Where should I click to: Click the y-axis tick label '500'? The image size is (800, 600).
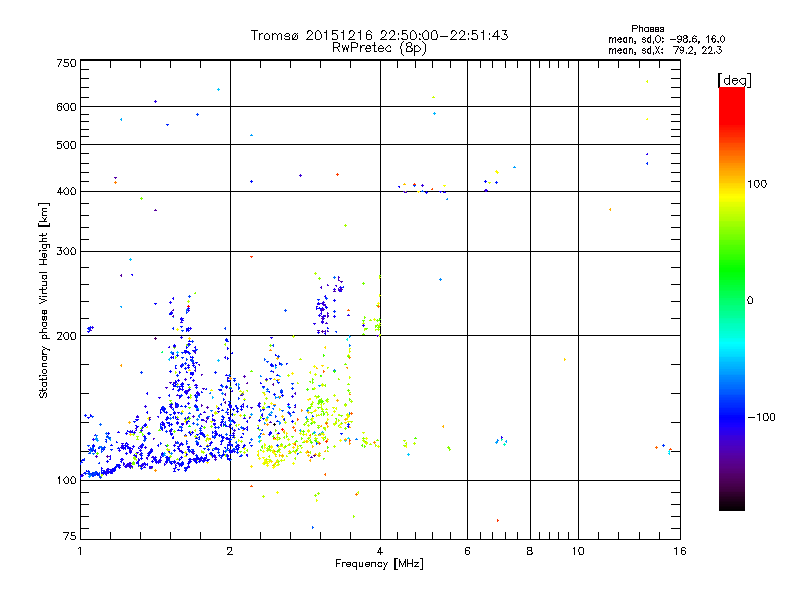click(x=66, y=145)
